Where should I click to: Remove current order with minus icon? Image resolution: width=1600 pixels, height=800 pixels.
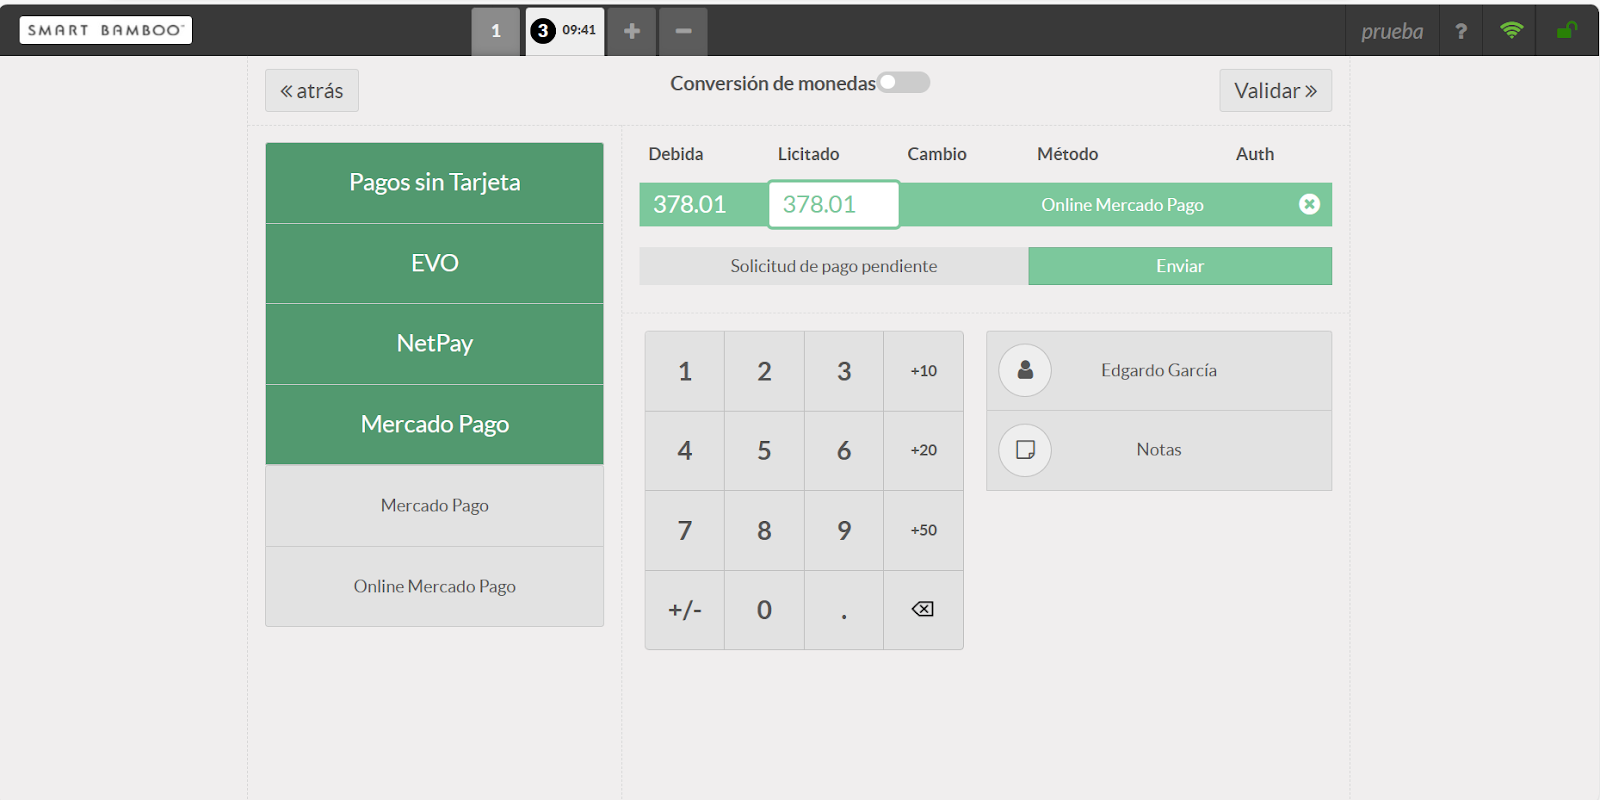[x=683, y=31]
